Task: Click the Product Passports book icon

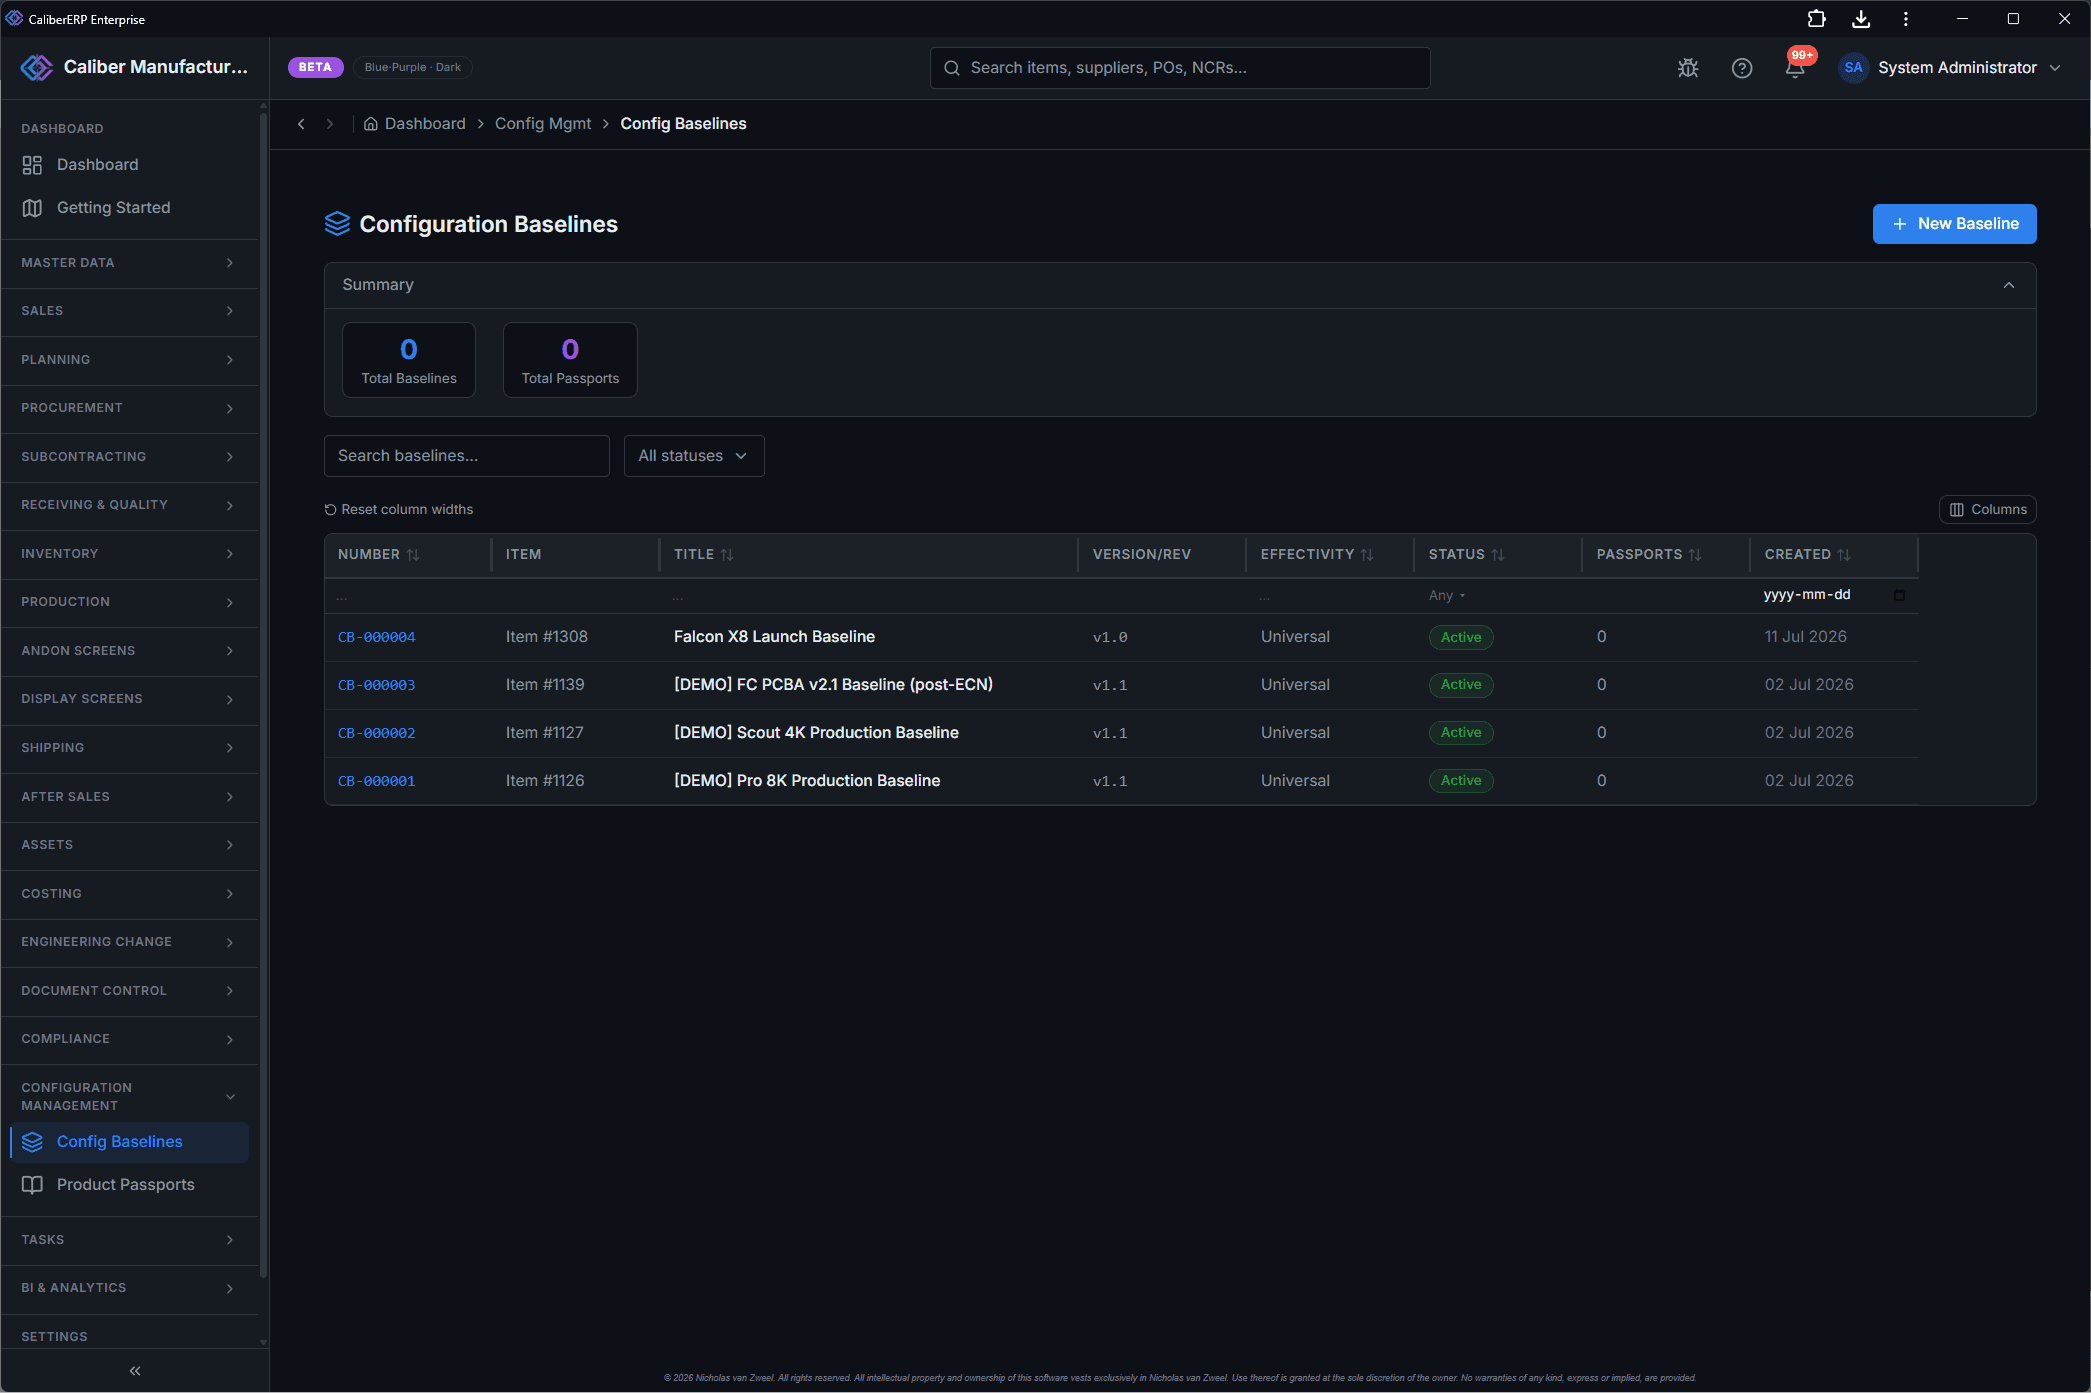Action: click(32, 1185)
